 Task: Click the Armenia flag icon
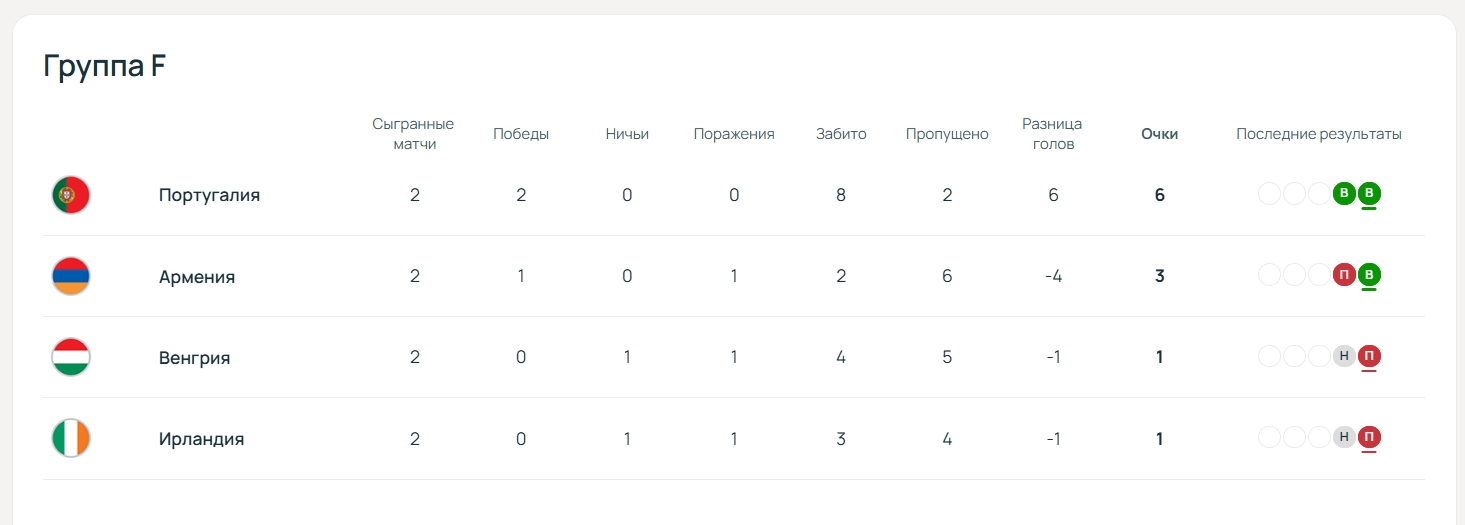pos(71,276)
